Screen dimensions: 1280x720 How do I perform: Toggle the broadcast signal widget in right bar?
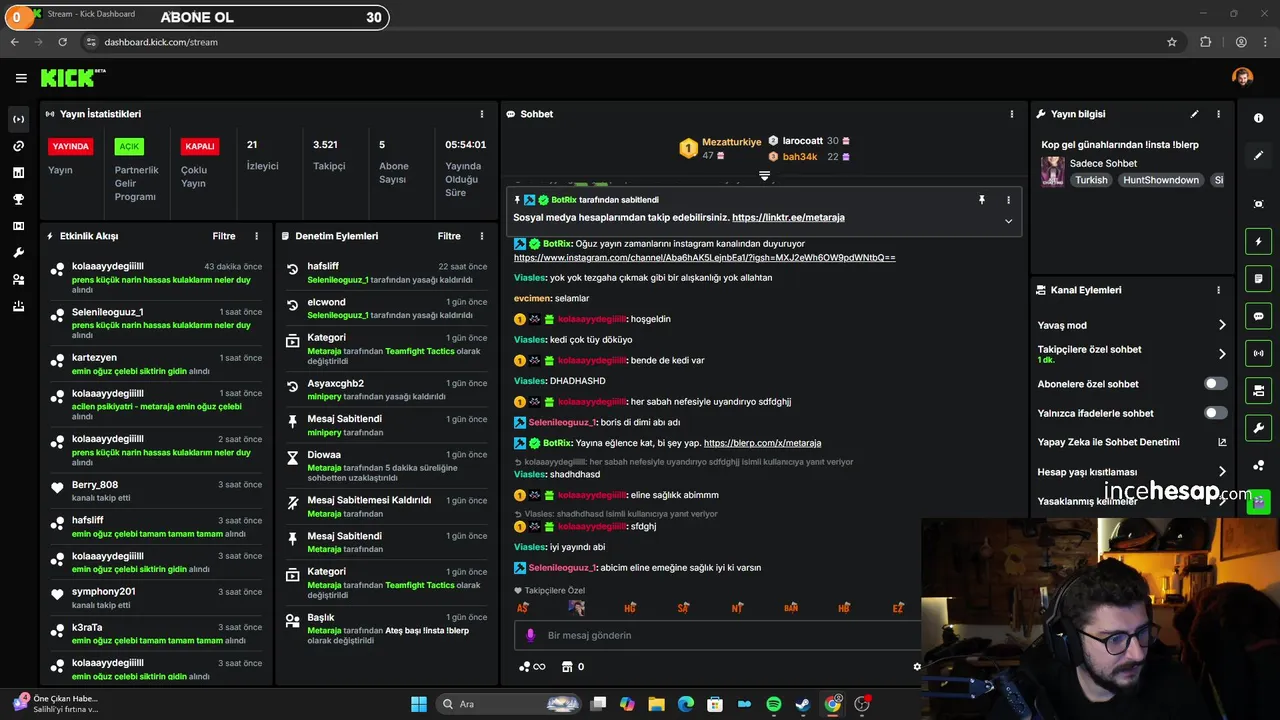click(1258, 353)
